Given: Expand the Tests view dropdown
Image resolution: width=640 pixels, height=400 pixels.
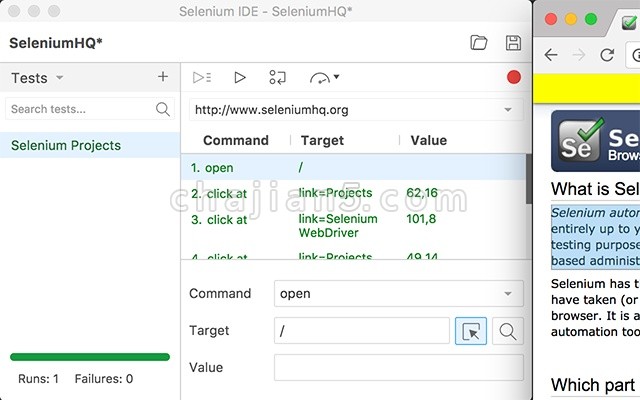Looking at the screenshot, I should [x=59, y=78].
